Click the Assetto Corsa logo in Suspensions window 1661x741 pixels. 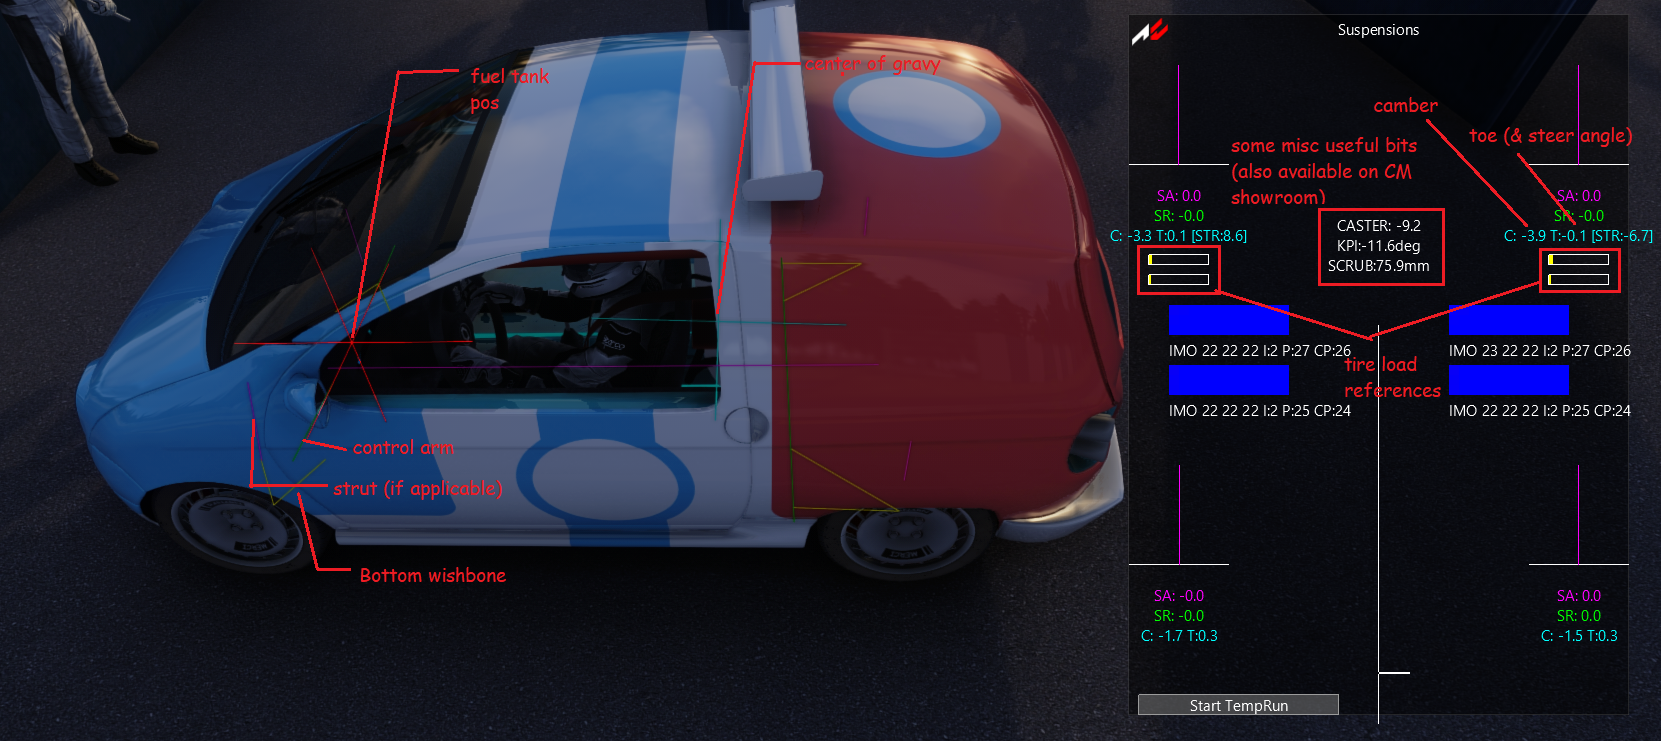1149,32
